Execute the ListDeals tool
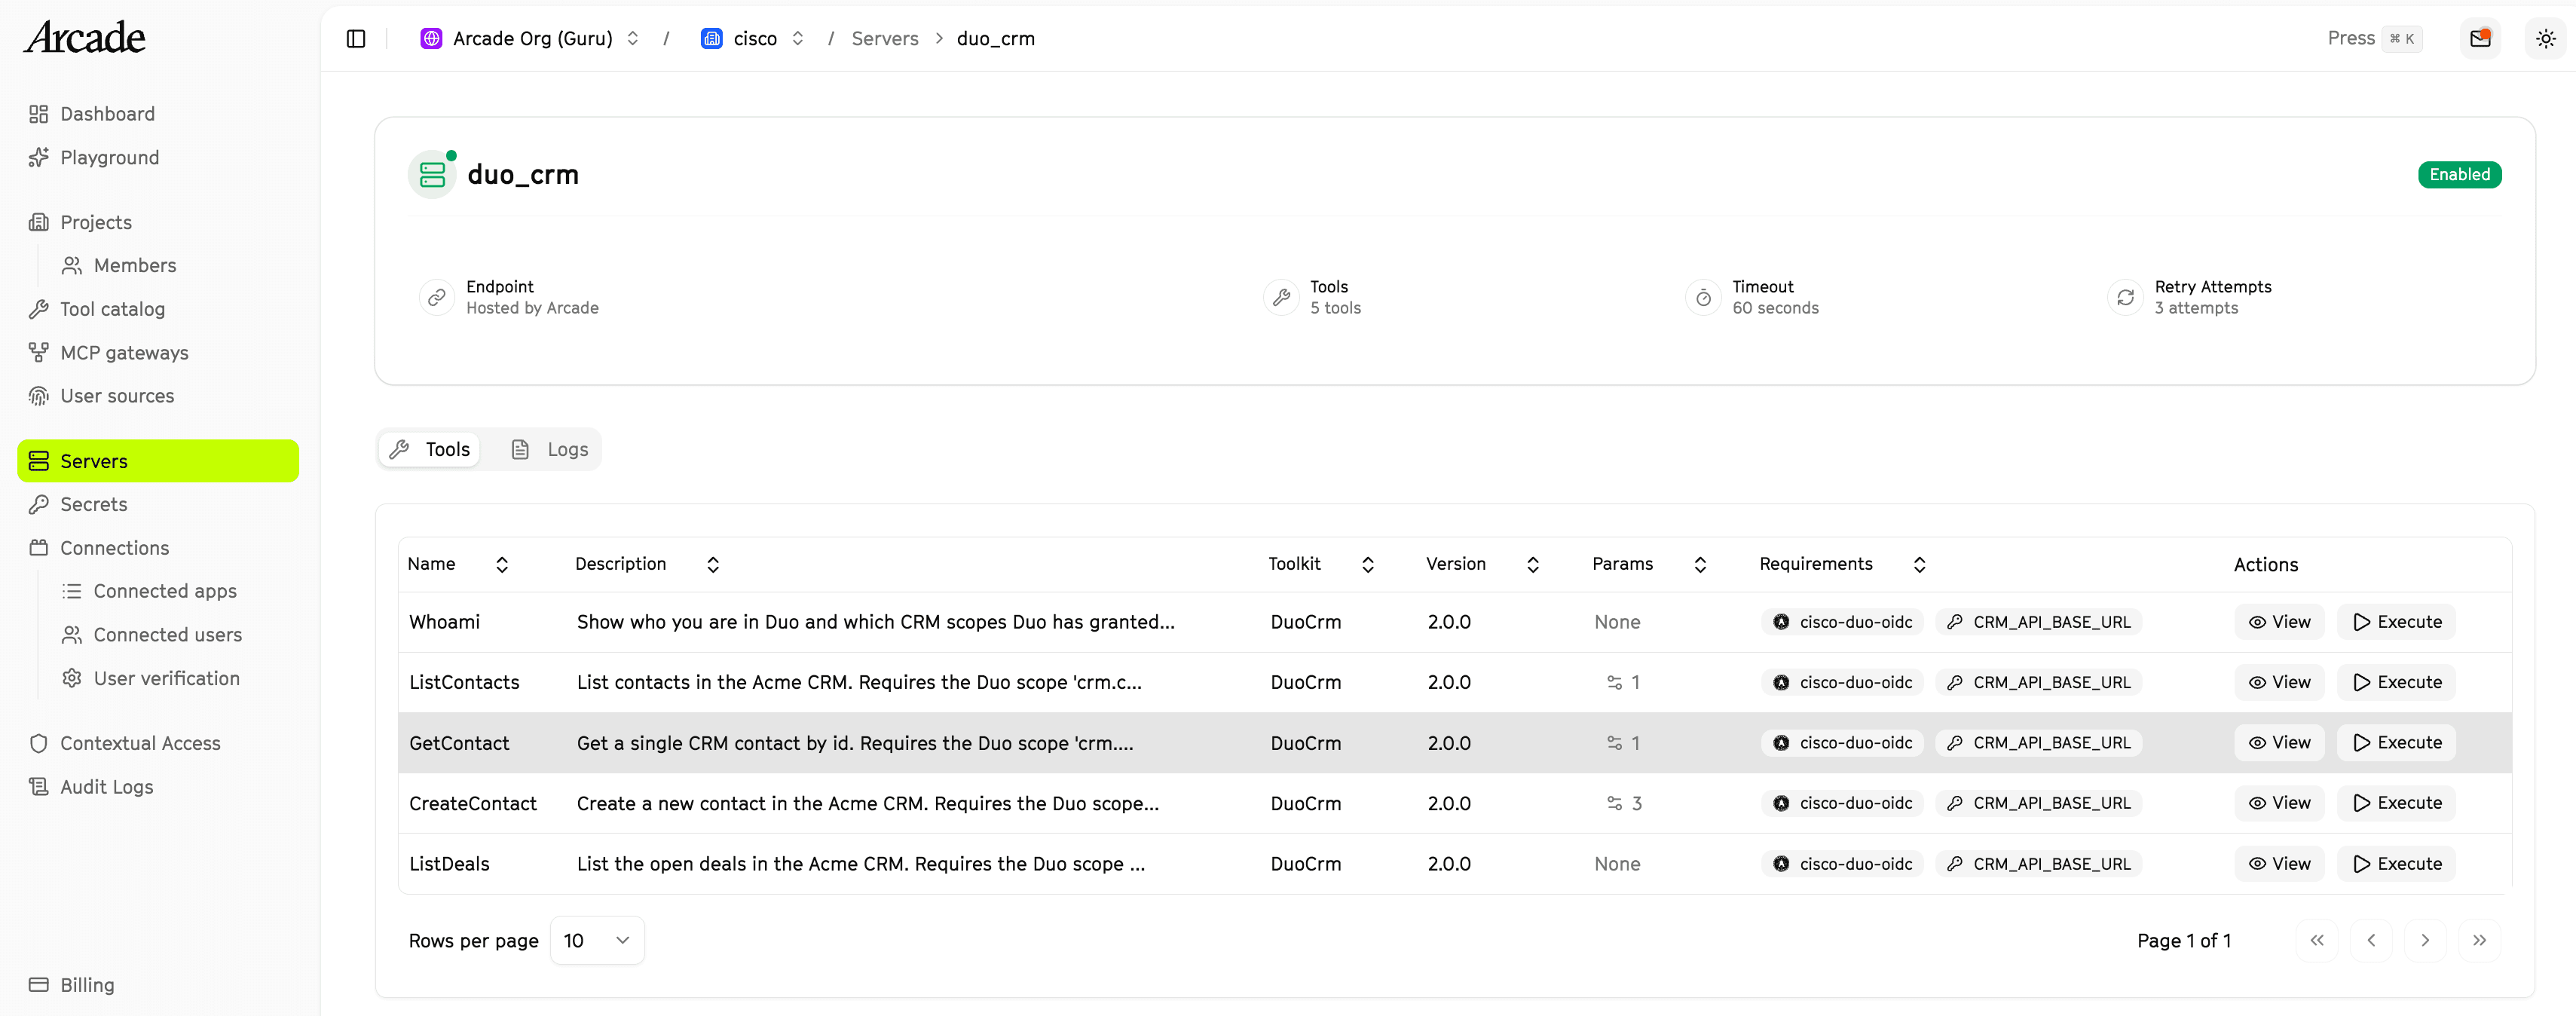This screenshot has height=1016, width=2576. point(2396,864)
